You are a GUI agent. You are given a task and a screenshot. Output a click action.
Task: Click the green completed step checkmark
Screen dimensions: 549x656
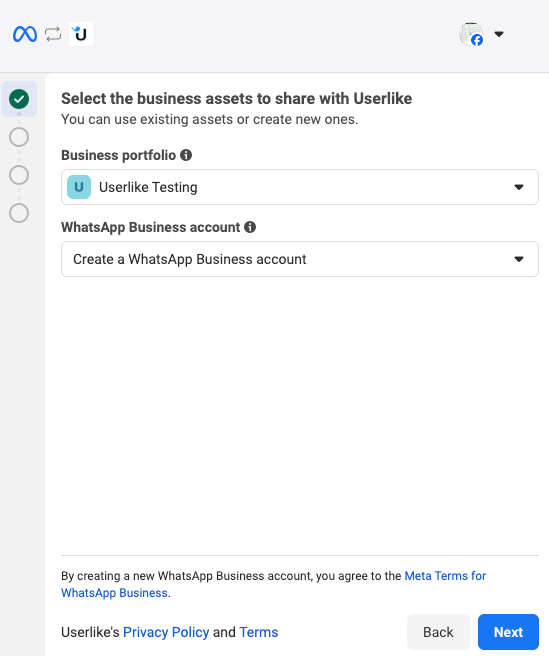point(19,99)
